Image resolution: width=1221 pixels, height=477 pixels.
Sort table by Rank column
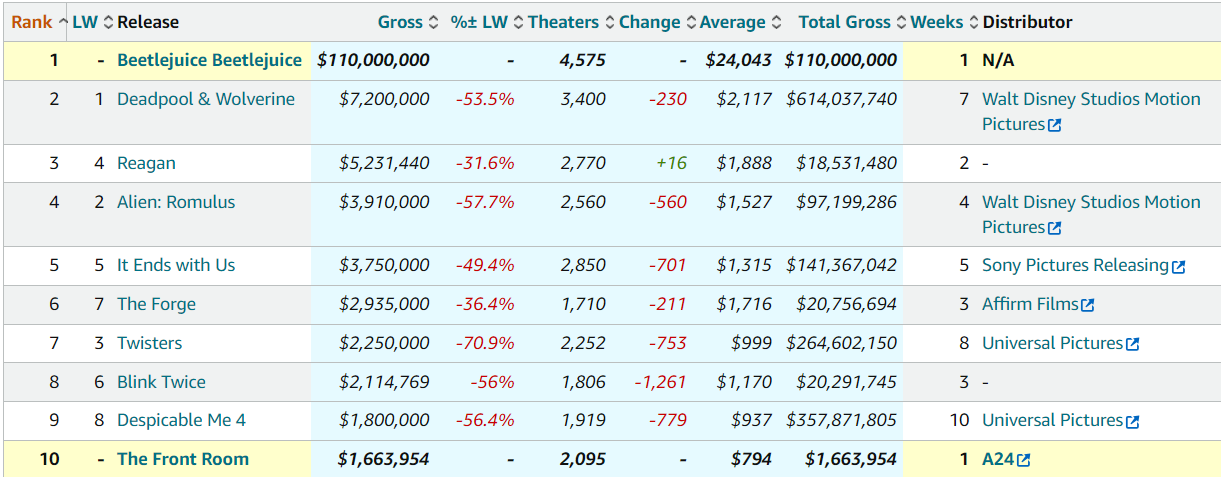[32, 22]
